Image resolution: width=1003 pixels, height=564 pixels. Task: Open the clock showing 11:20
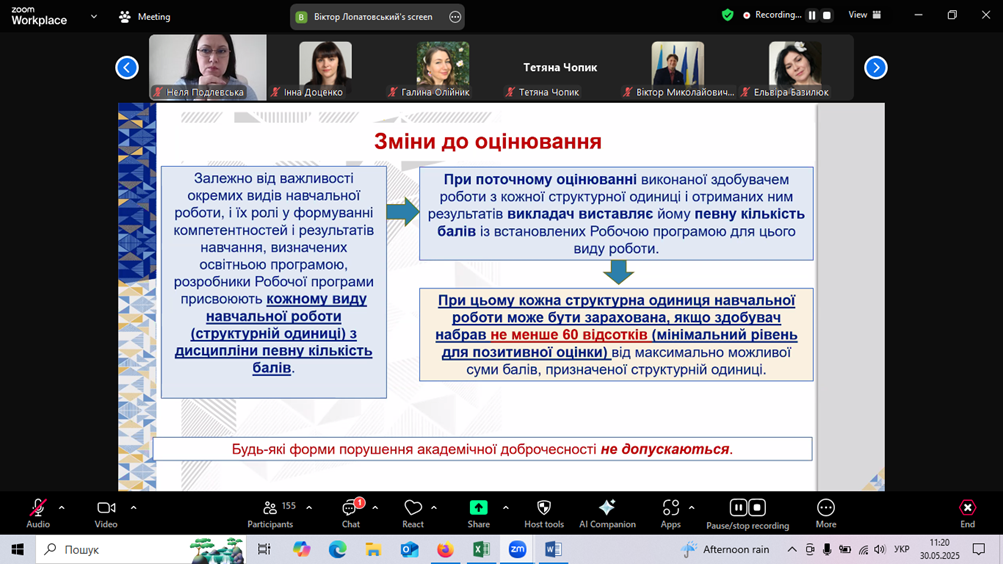click(940, 549)
